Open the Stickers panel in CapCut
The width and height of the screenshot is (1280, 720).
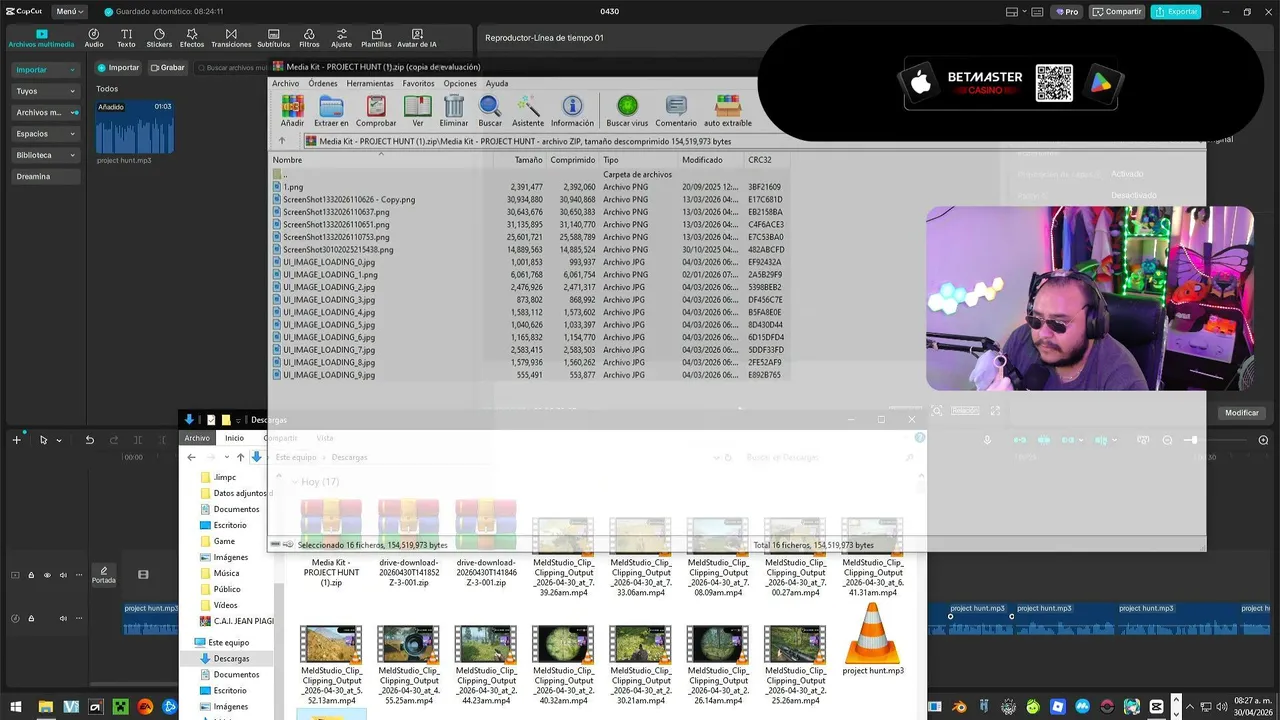pyautogui.click(x=159, y=38)
